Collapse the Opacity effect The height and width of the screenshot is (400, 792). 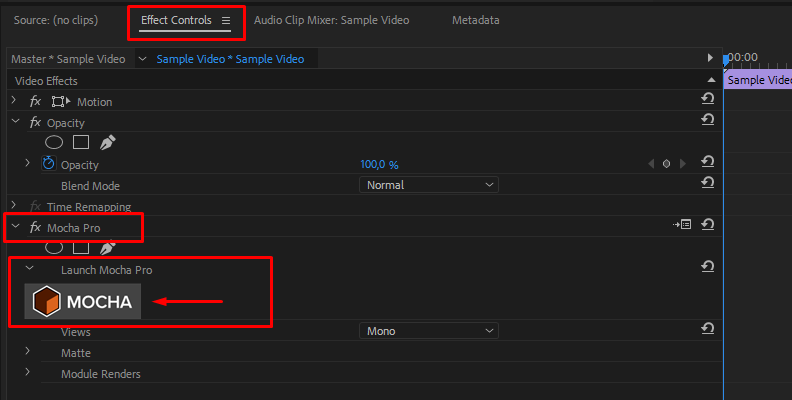(x=15, y=121)
